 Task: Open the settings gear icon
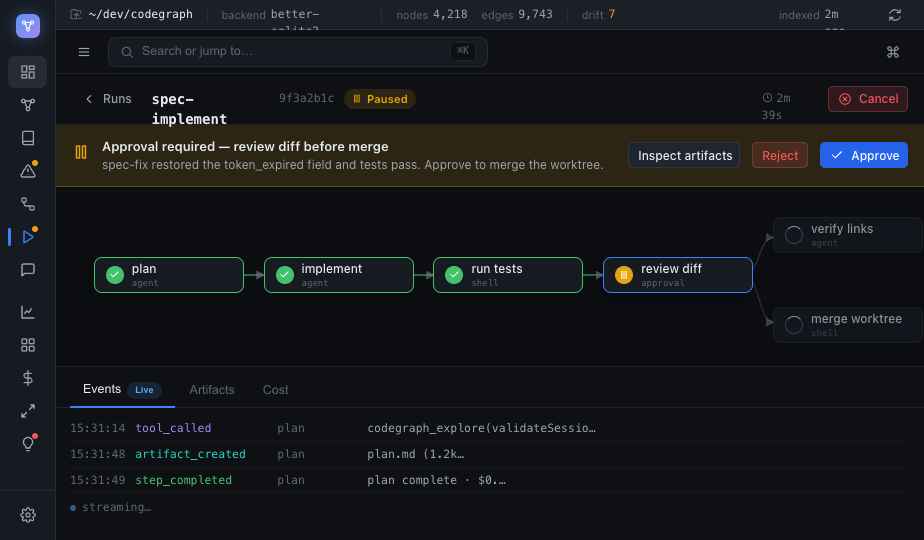pyautogui.click(x=28, y=515)
